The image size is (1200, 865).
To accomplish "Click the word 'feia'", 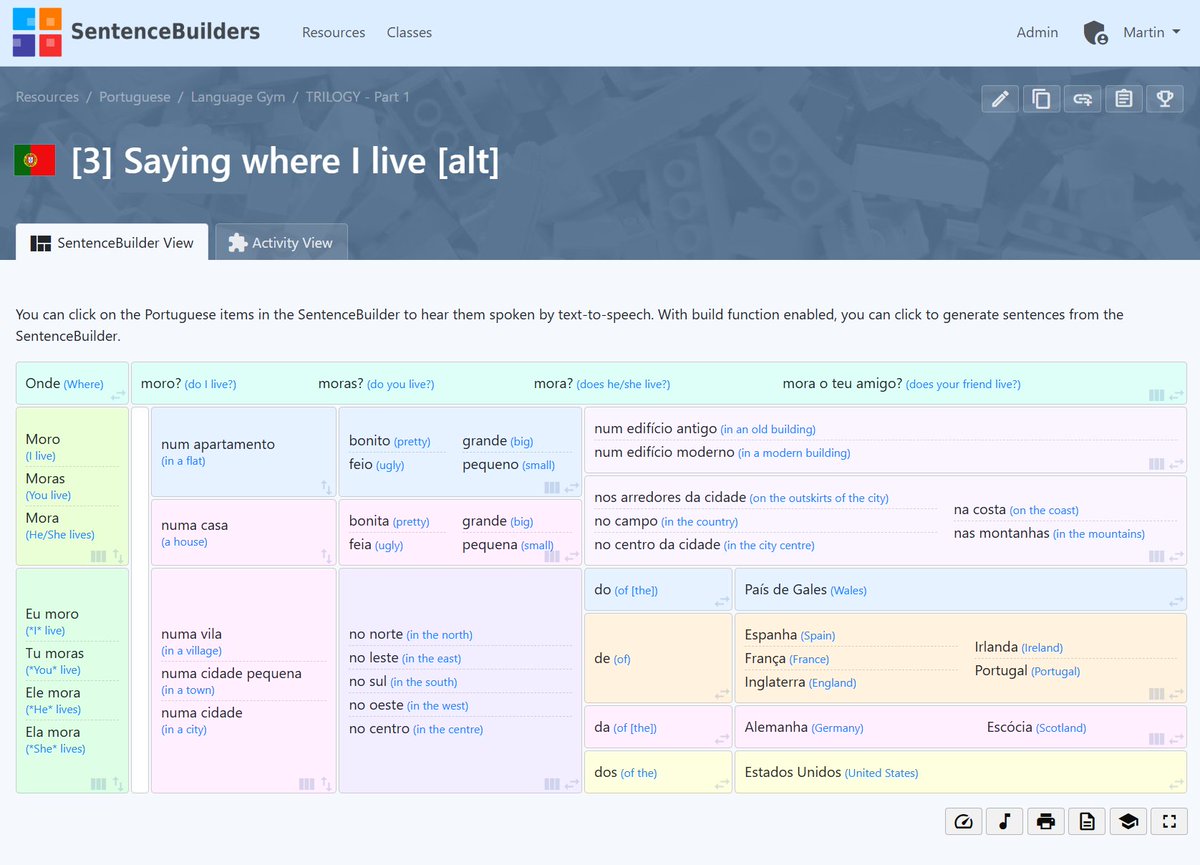I will [x=360, y=545].
